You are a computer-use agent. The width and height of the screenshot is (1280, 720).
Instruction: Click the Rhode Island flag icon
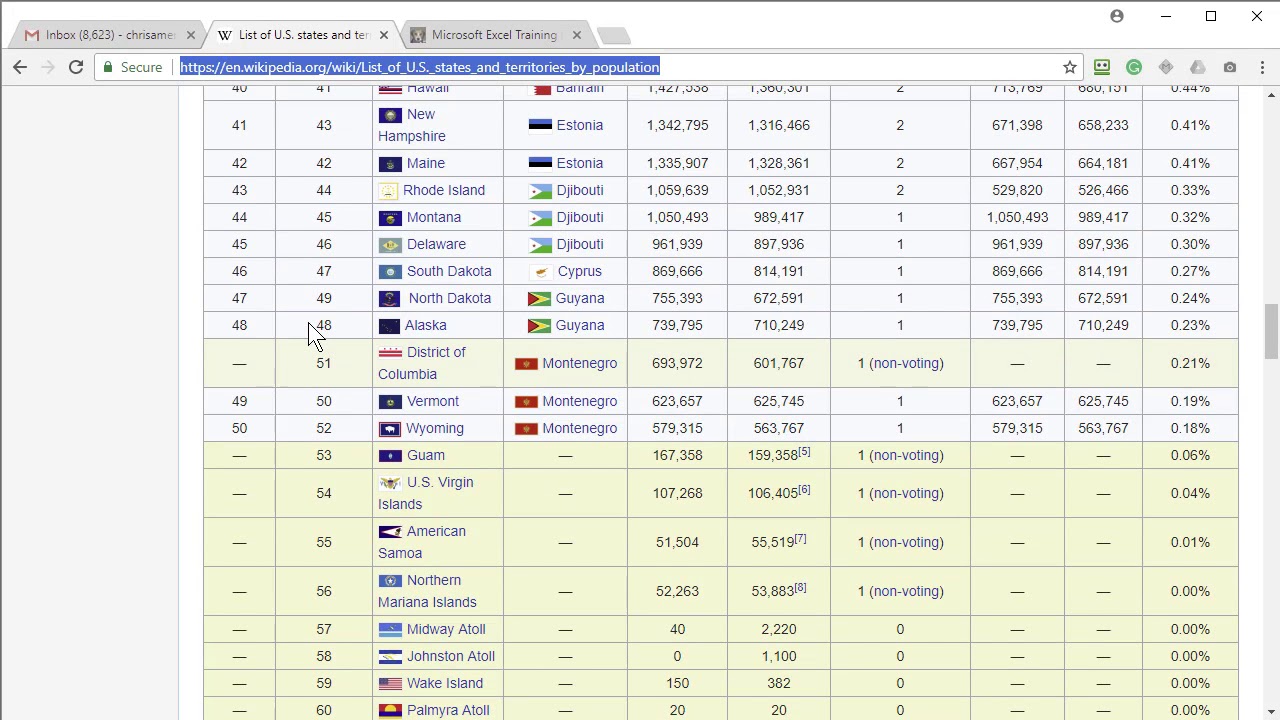point(388,190)
